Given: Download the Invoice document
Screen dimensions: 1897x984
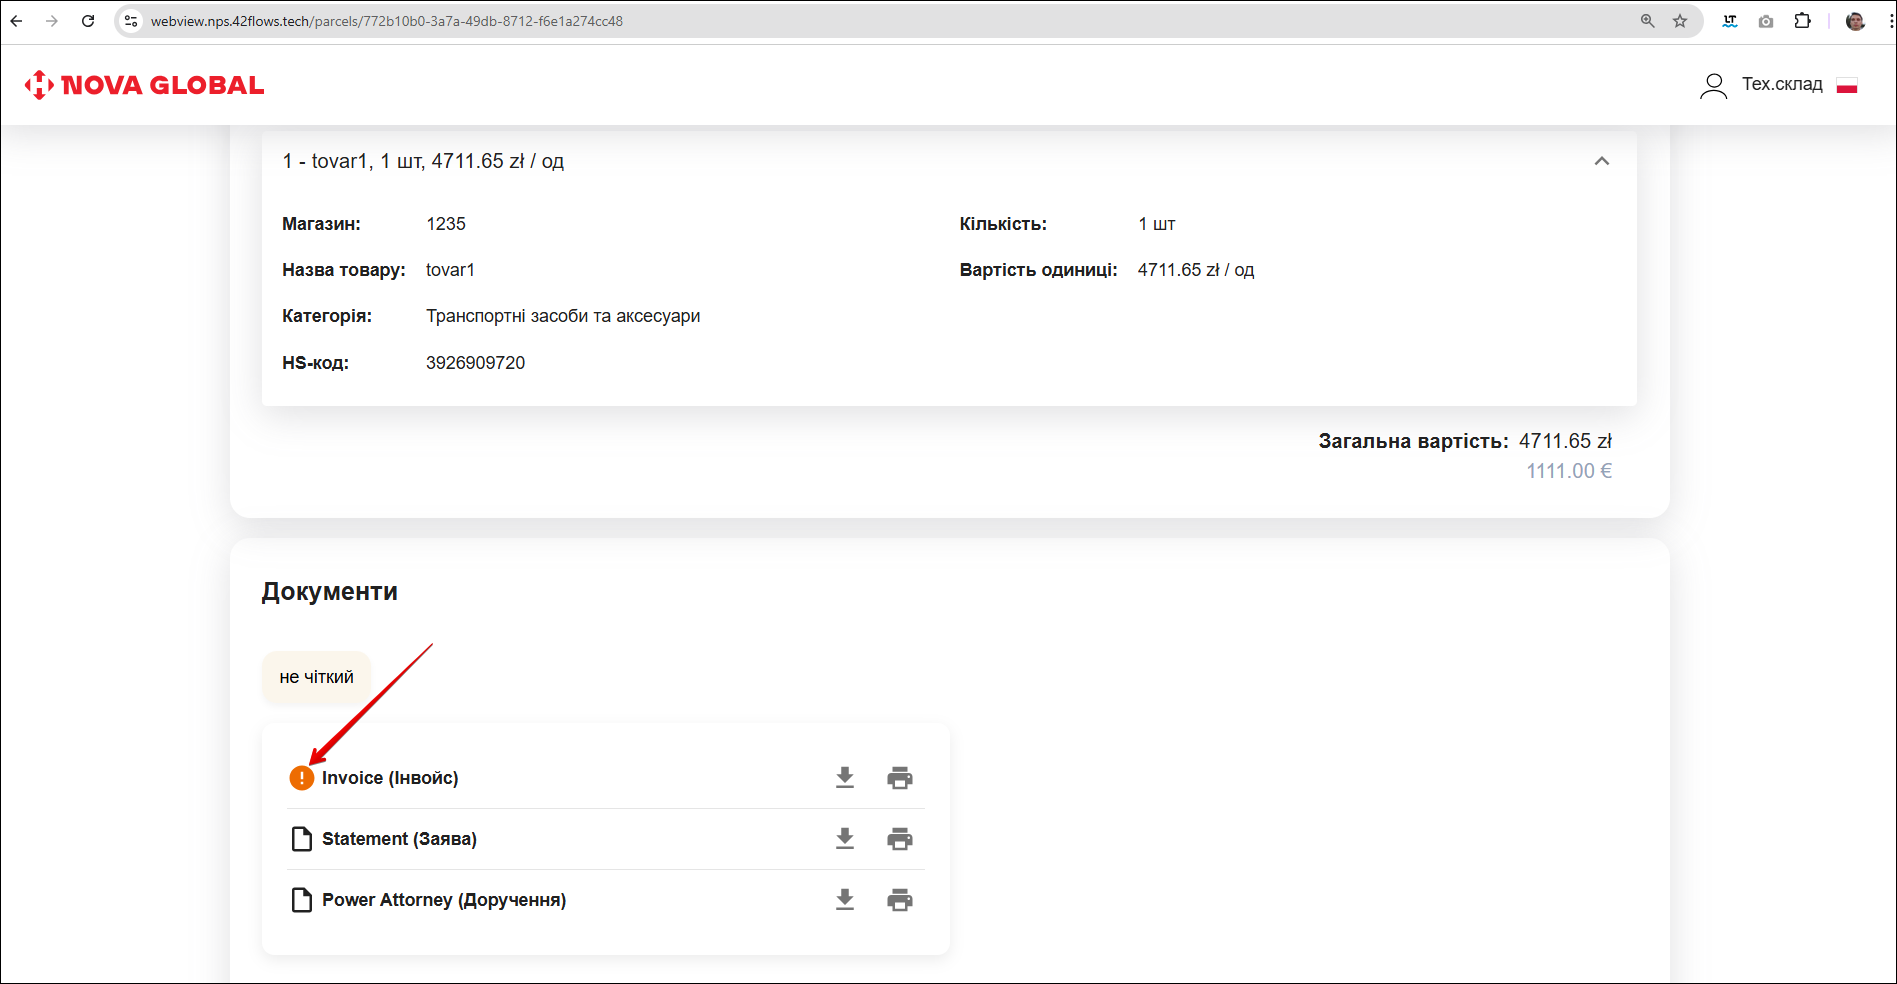Looking at the screenshot, I should click(x=845, y=778).
